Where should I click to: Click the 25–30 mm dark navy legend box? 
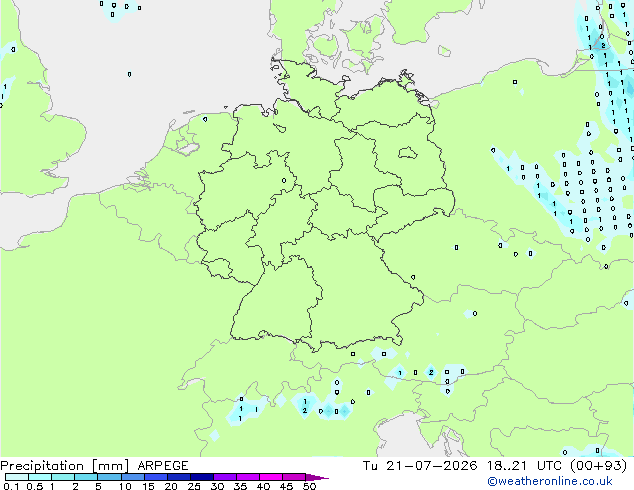[x=201, y=477]
